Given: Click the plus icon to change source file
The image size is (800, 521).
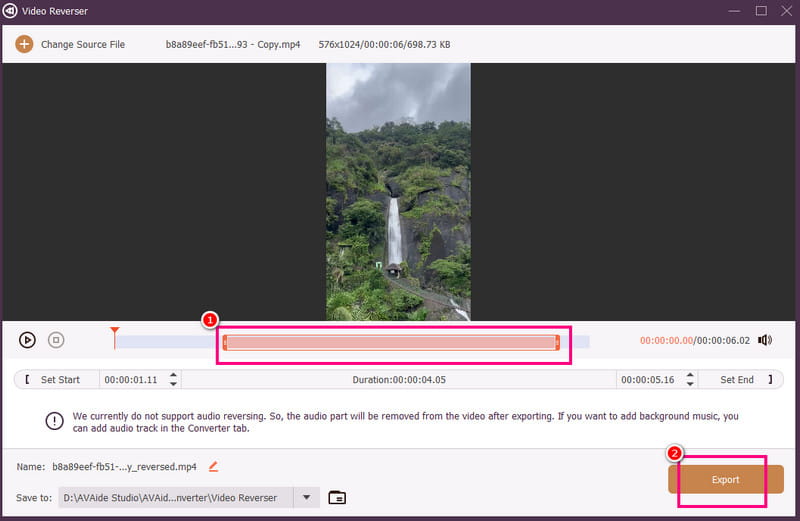Looking at the screenshot, I should point(24,44).
